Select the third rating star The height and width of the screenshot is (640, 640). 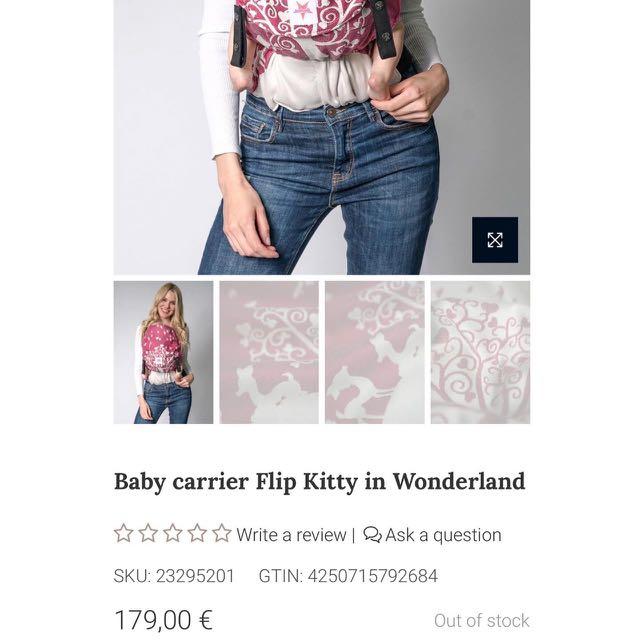173,533
